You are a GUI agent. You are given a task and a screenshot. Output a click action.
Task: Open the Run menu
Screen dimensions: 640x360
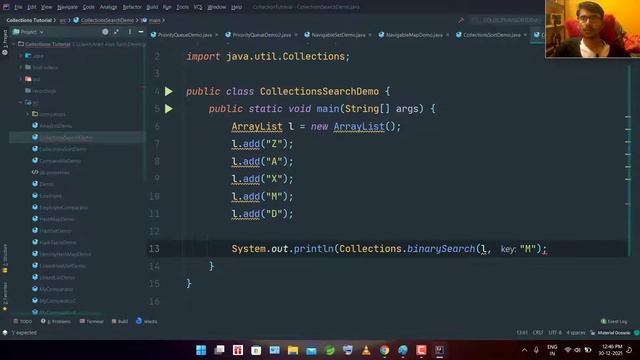167,7
